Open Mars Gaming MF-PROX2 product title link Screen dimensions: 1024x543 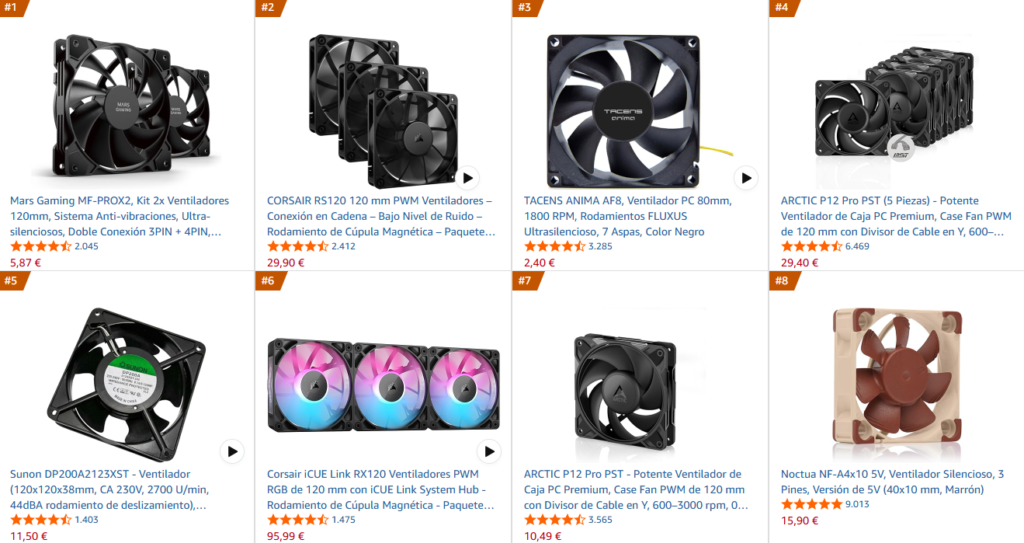(120, 216)
